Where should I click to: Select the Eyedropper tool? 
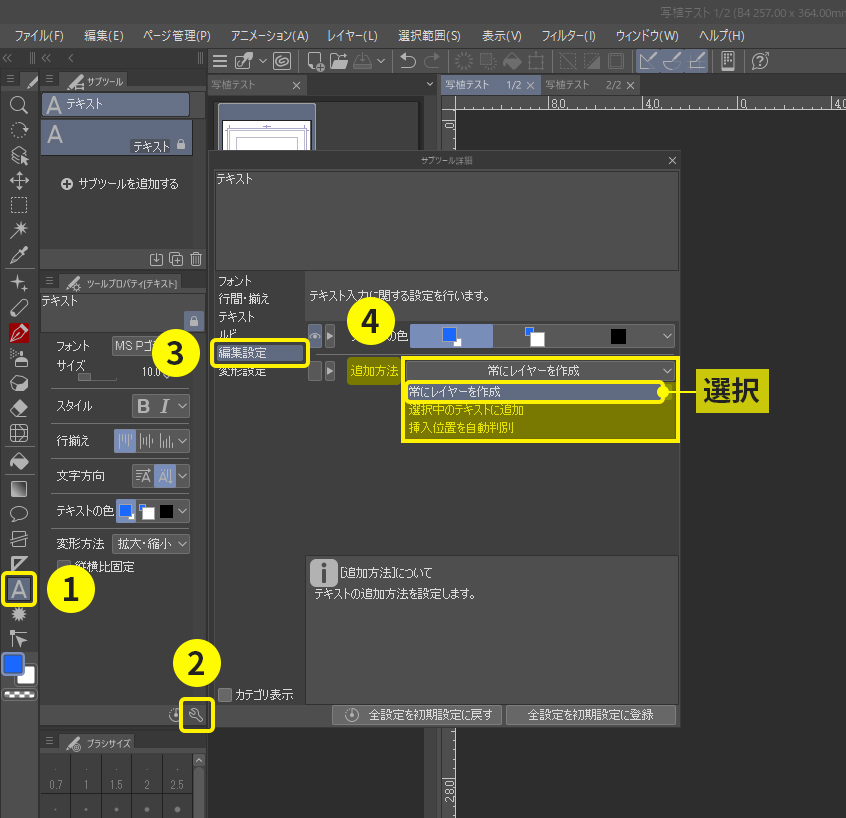[18, 255]
